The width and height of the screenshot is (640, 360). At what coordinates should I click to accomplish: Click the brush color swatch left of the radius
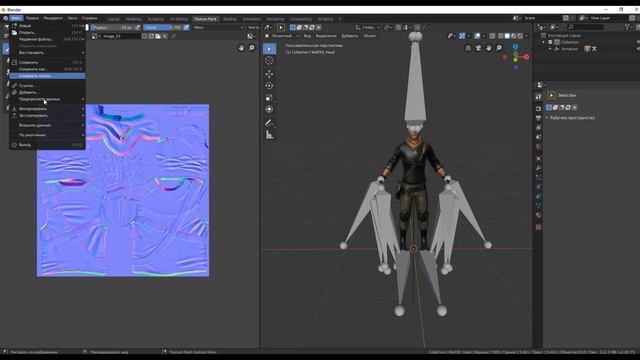click(x=87, y=27)
